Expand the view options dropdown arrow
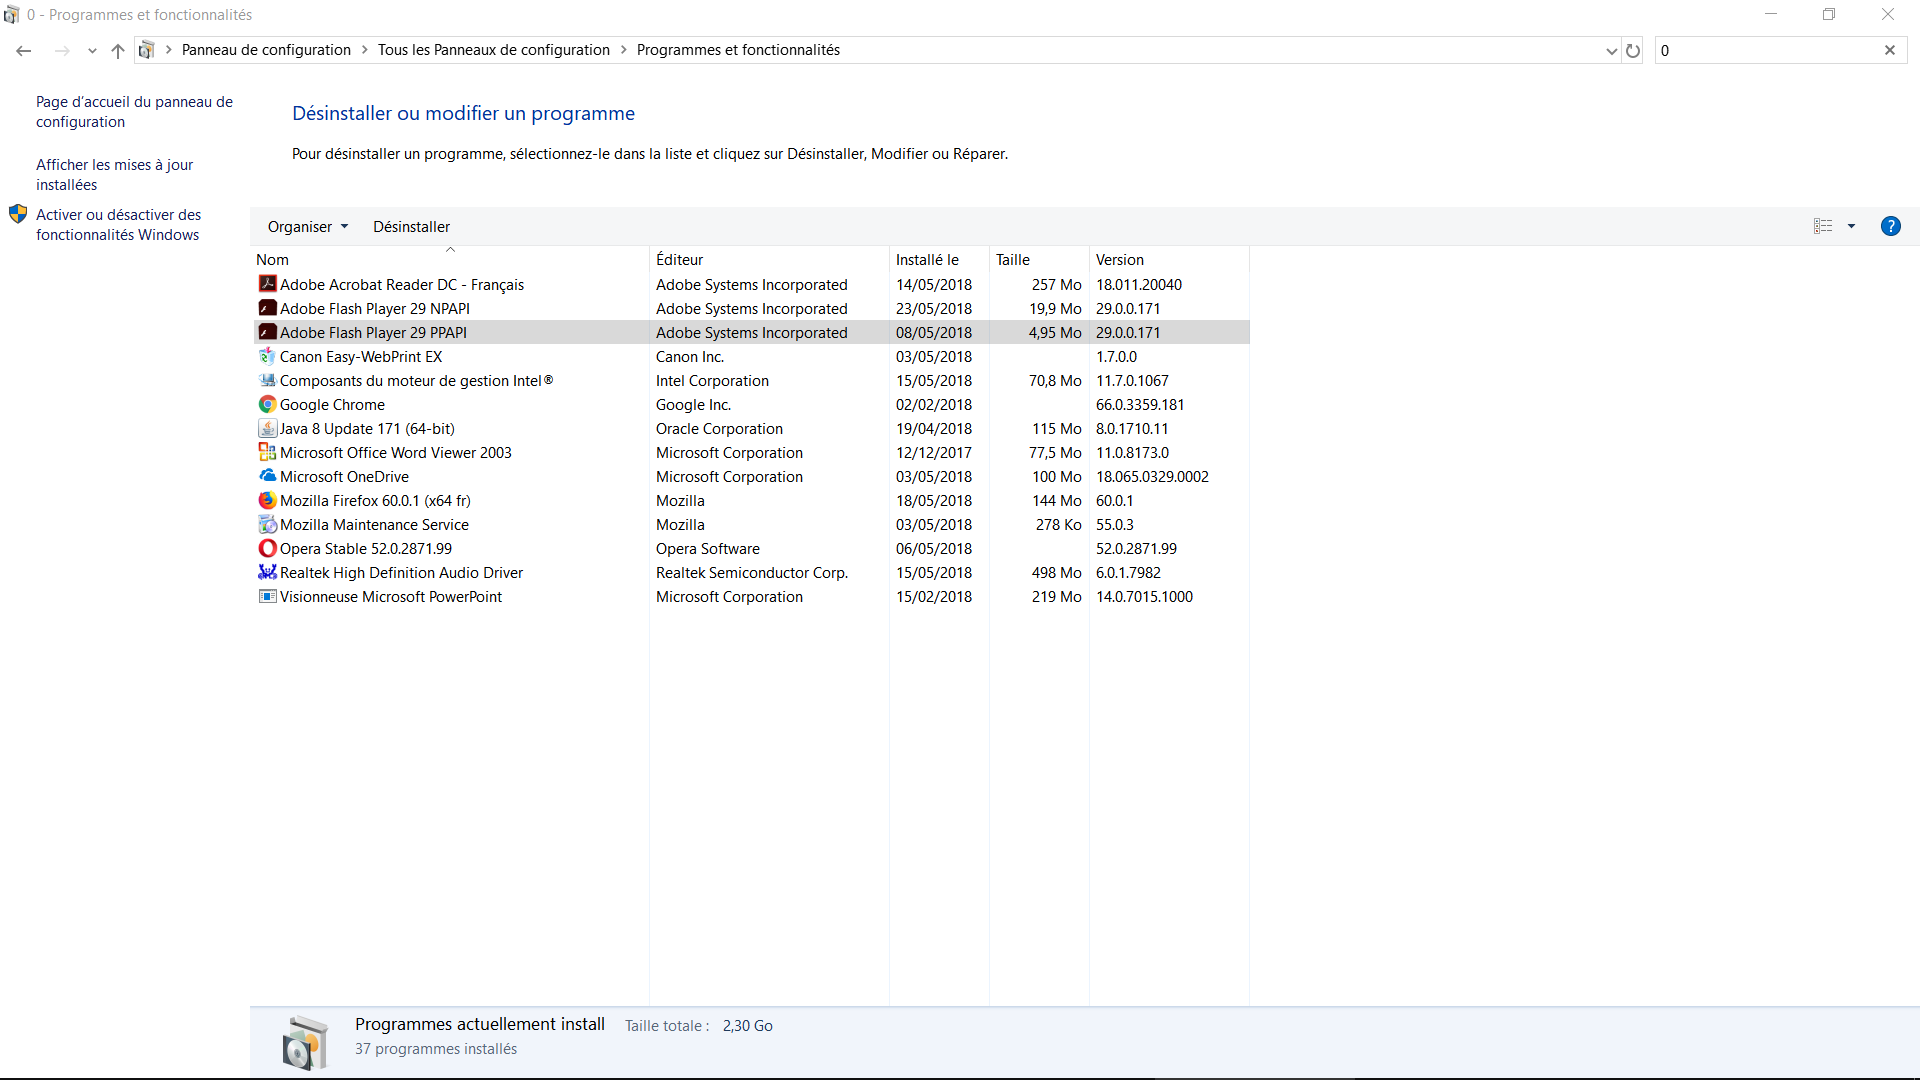1920x1080 pixels. click(1851, 226)
